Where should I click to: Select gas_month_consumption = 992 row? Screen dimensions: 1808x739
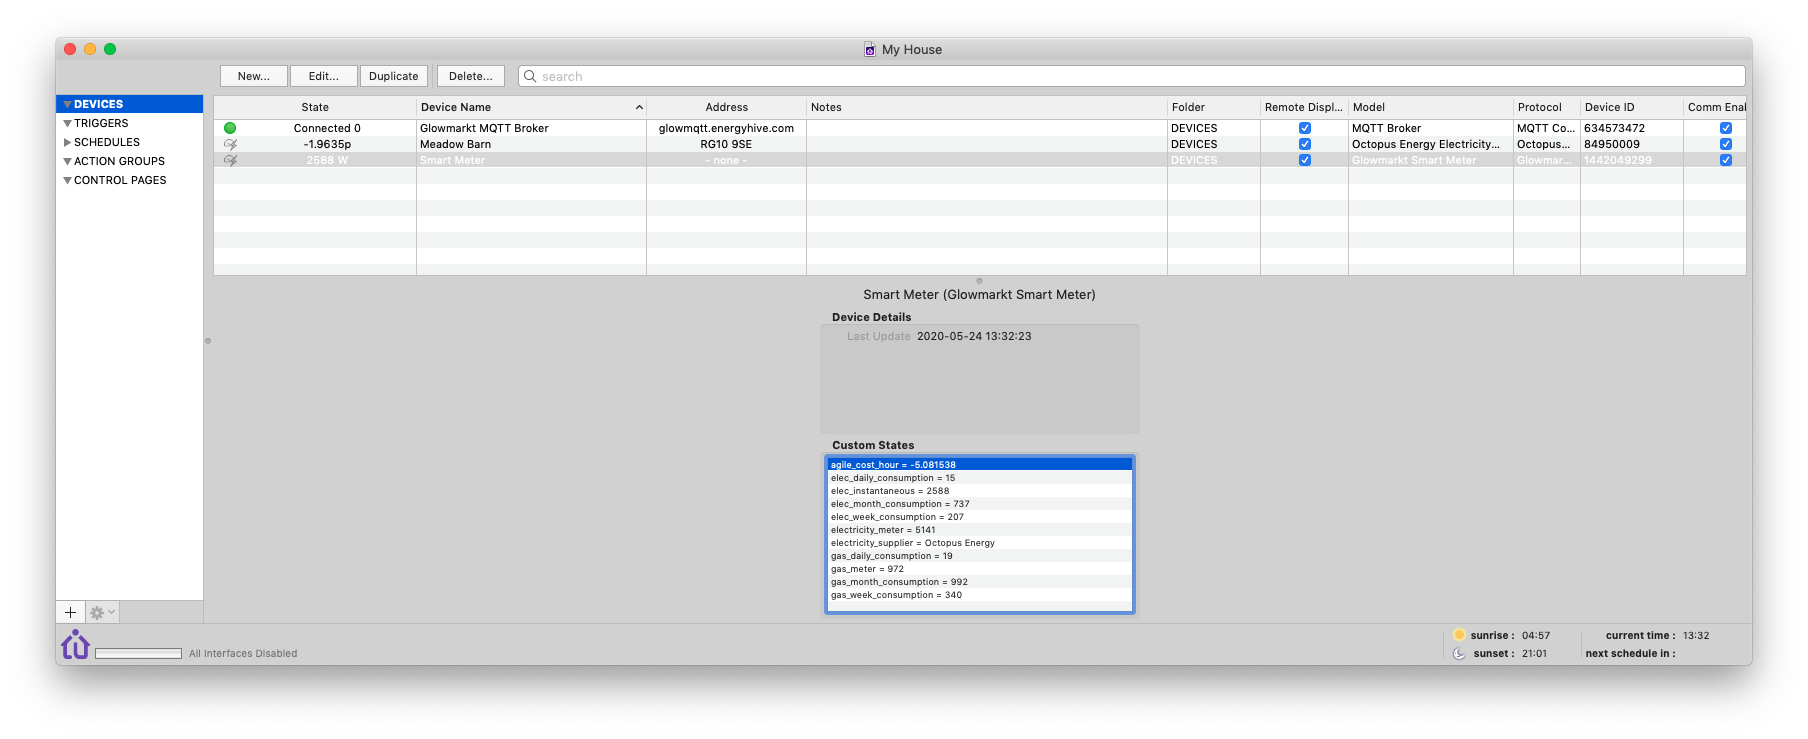pos(980,582)
